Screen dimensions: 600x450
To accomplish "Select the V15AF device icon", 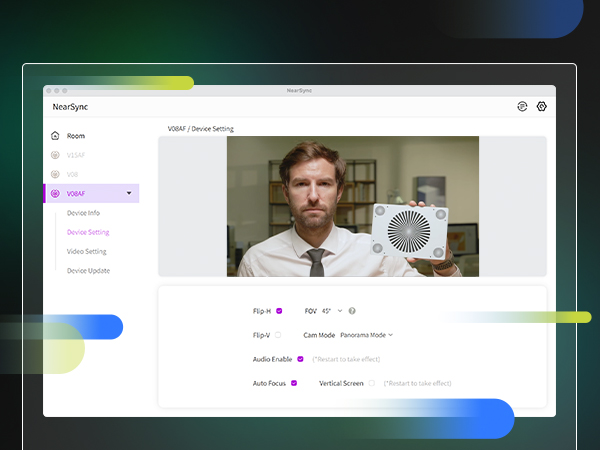I will (x=55, y=155).
